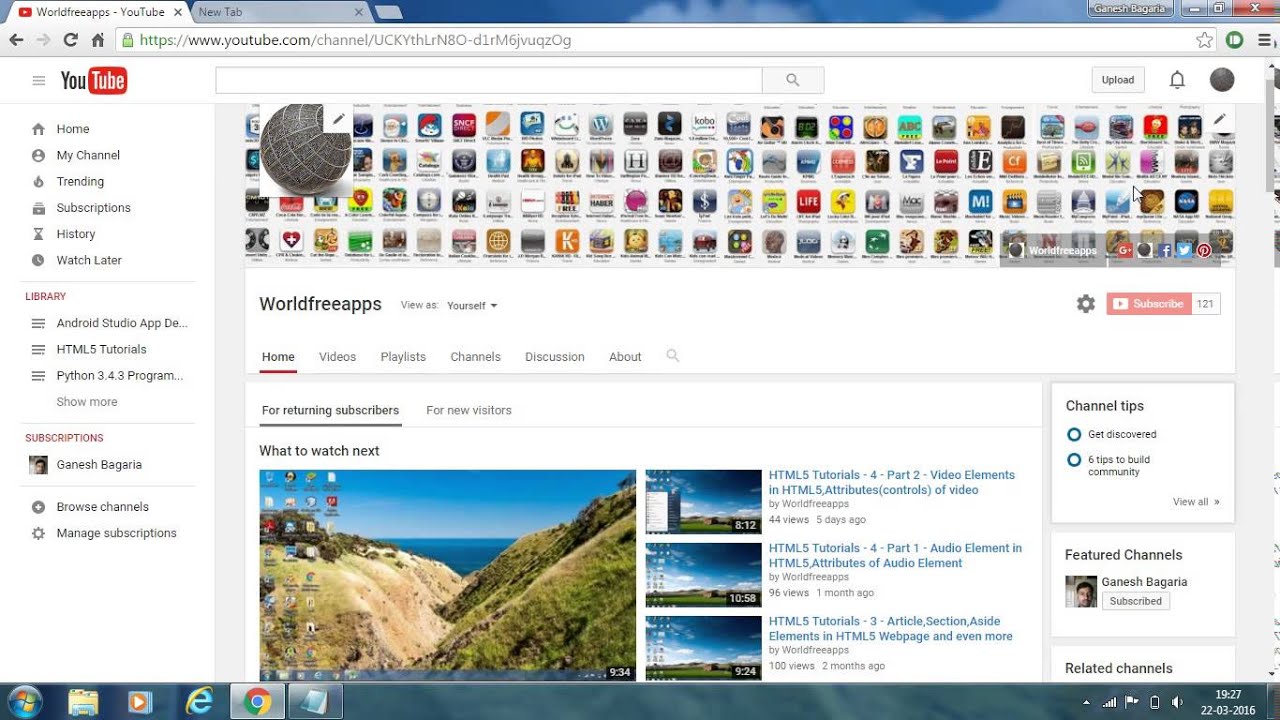The height and width of the screenshot is (720, 1280).
Task: Open Internet Explorer from taskbar
Action: point(199,702)
